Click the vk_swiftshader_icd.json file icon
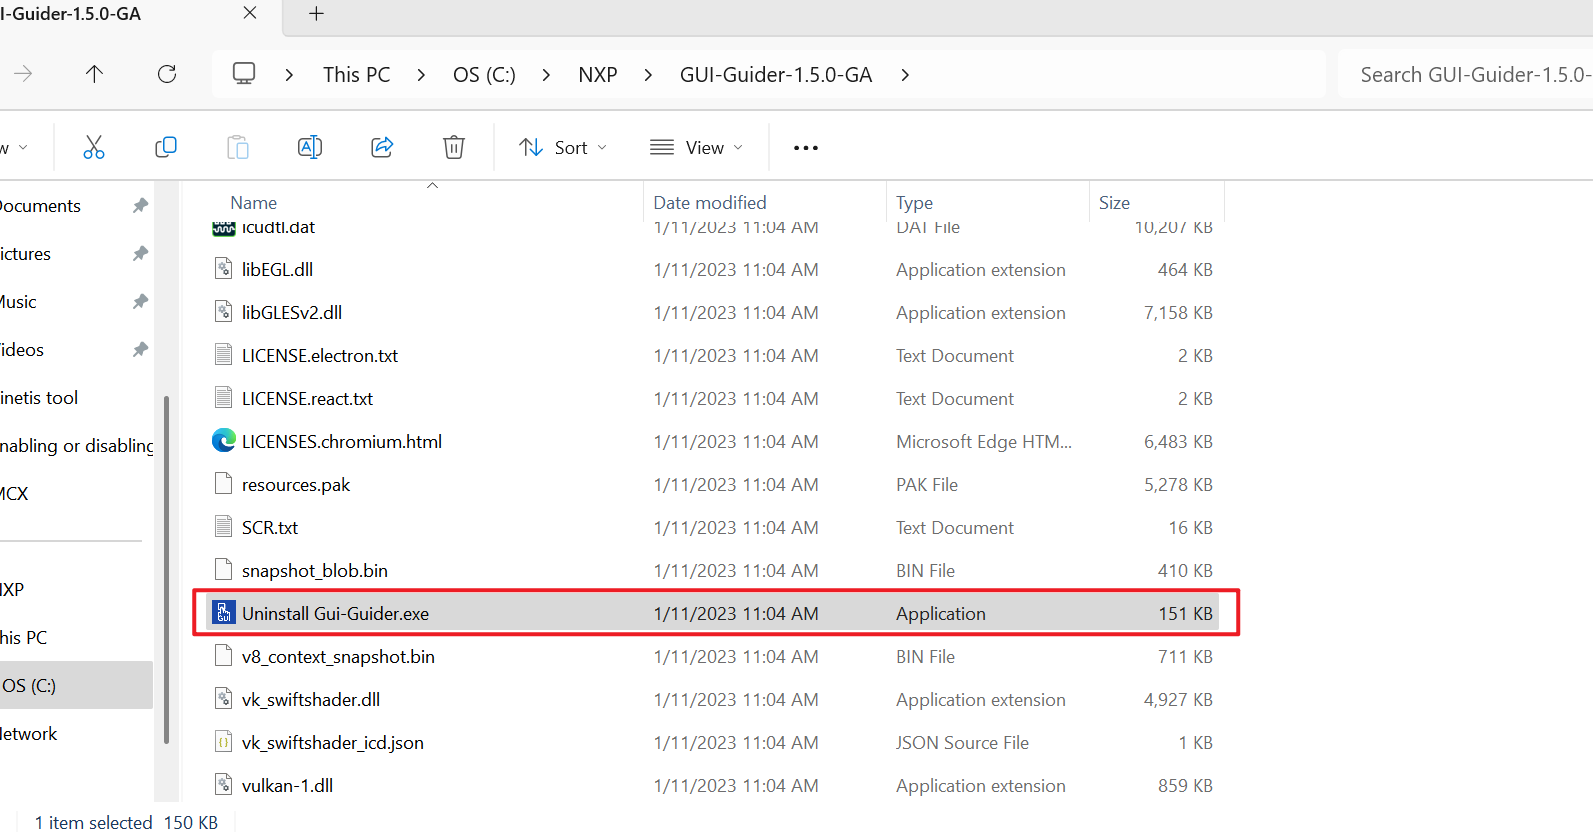Viewport: 1593px width, 834px height. click(224, 741)
